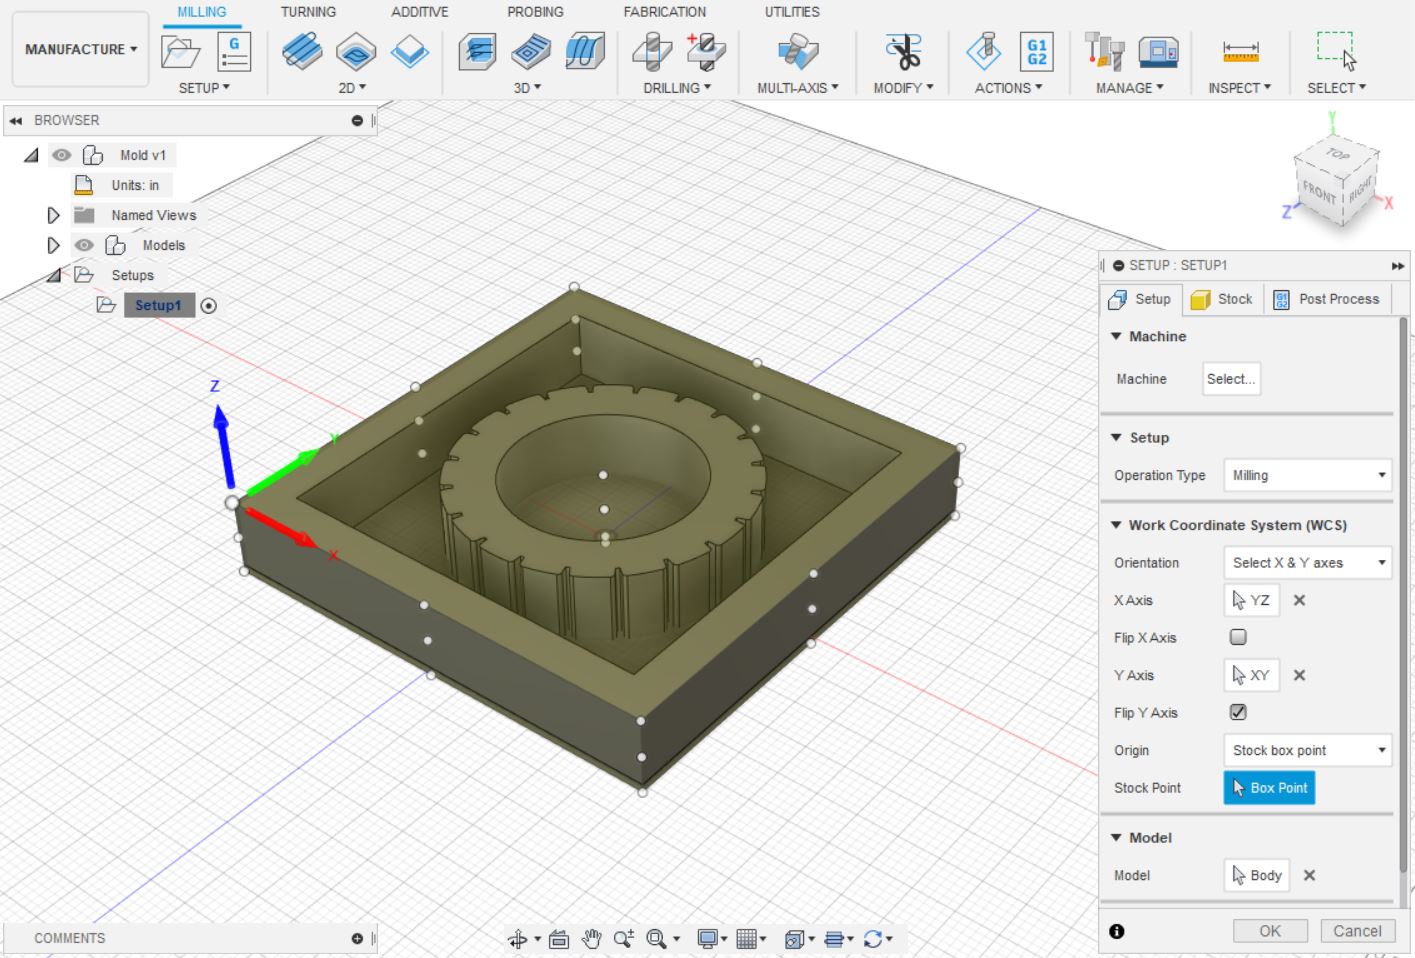Click the Measure ruler icon under Inspect
This screenshot has height=958, width=1415.
click(1240, 51)
